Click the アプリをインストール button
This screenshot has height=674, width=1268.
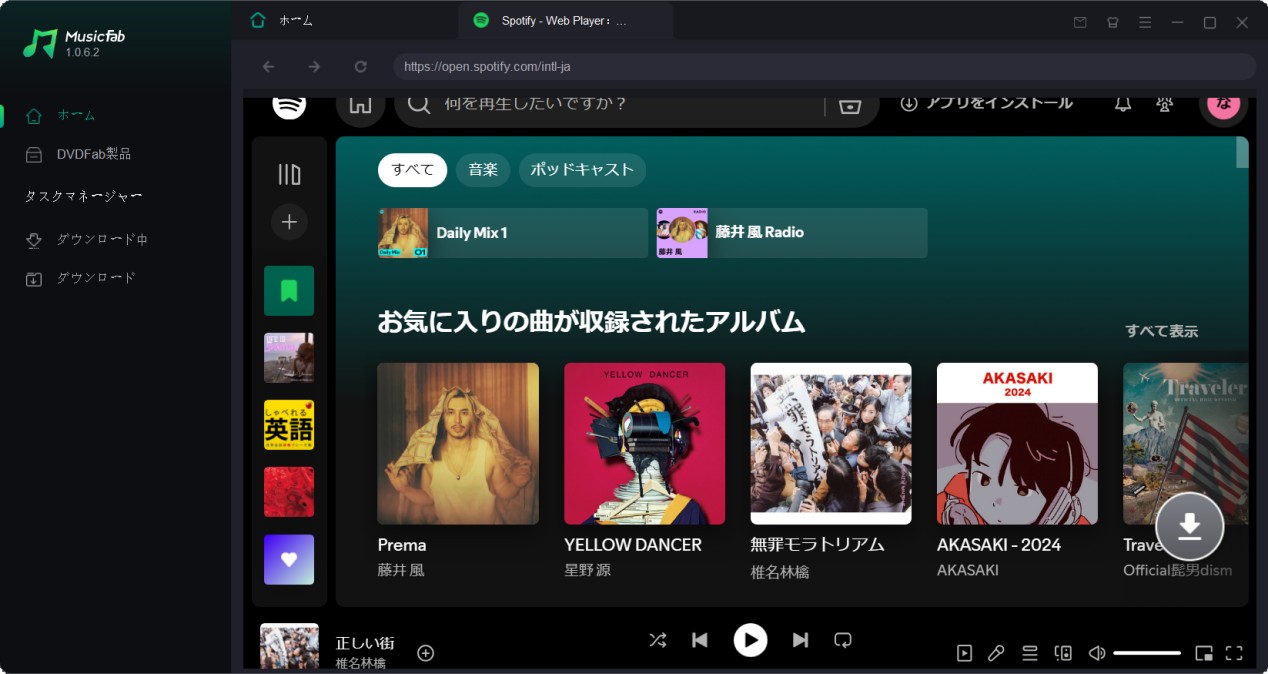(987, 102)
